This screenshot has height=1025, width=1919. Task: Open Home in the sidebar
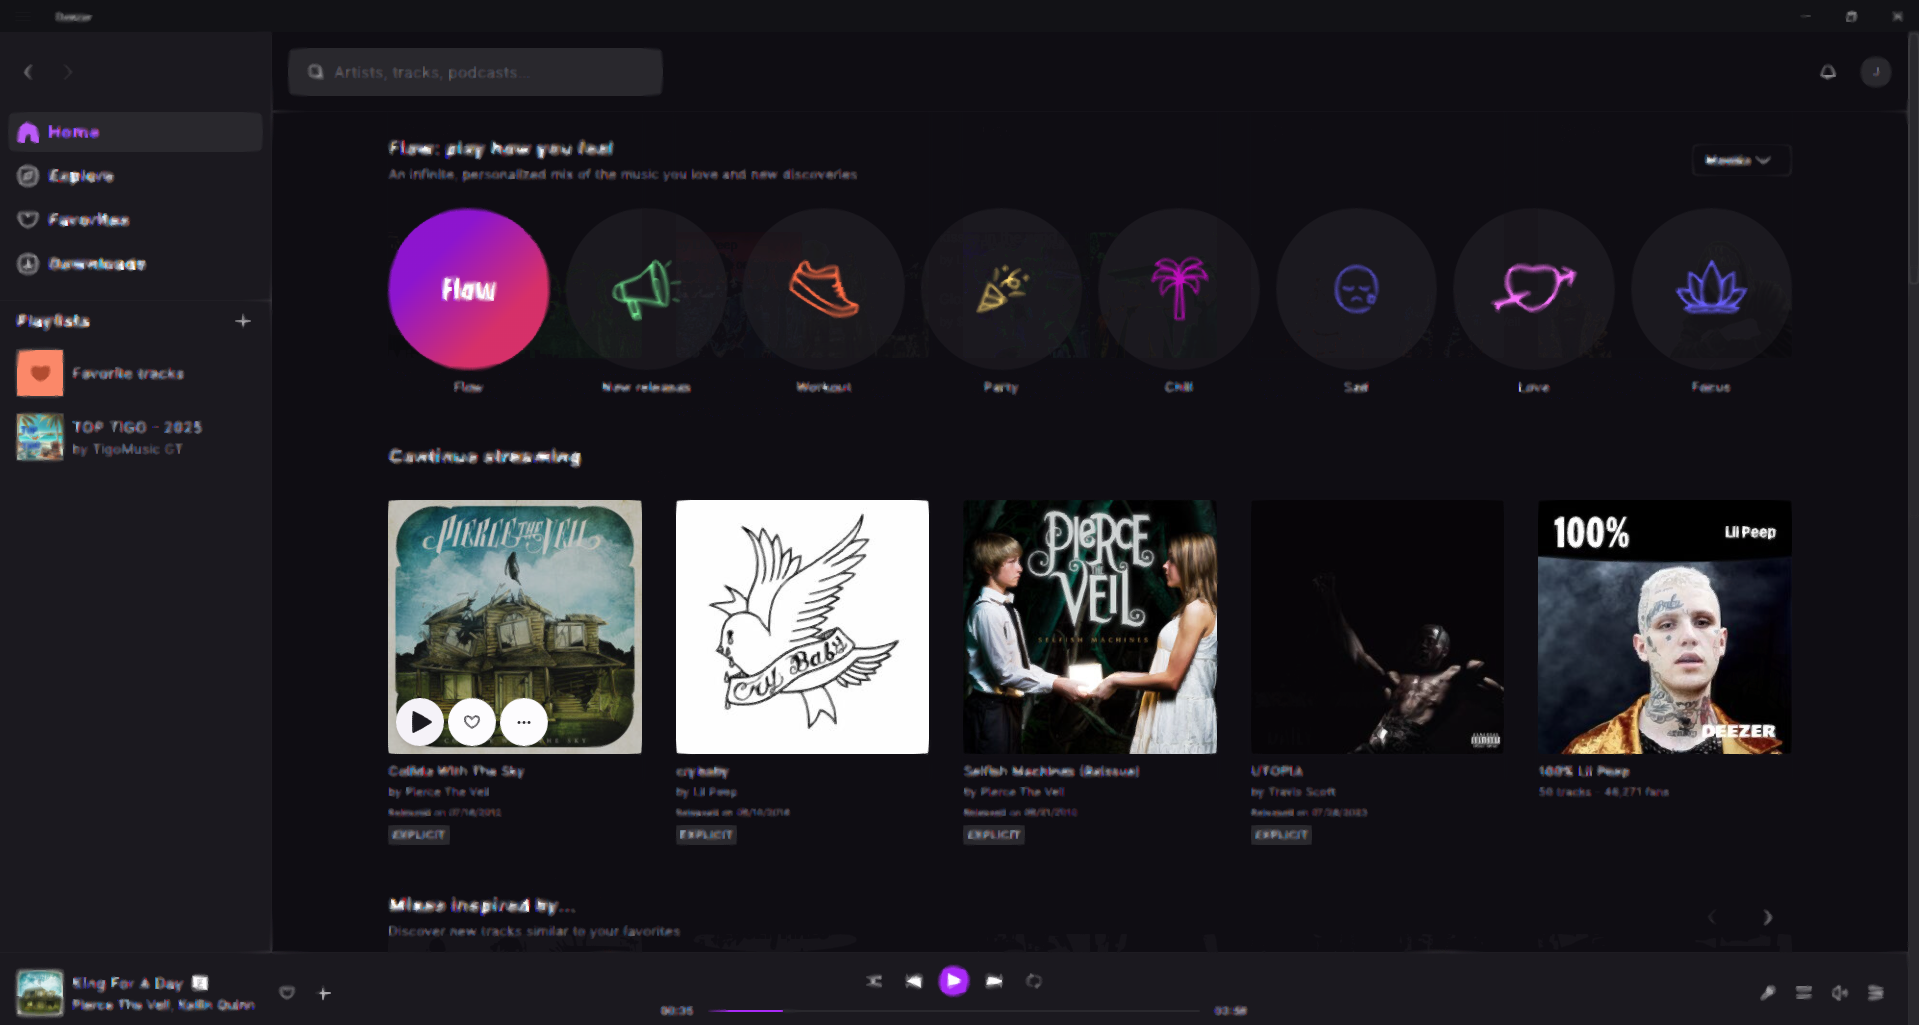click(x=135, y=132)
